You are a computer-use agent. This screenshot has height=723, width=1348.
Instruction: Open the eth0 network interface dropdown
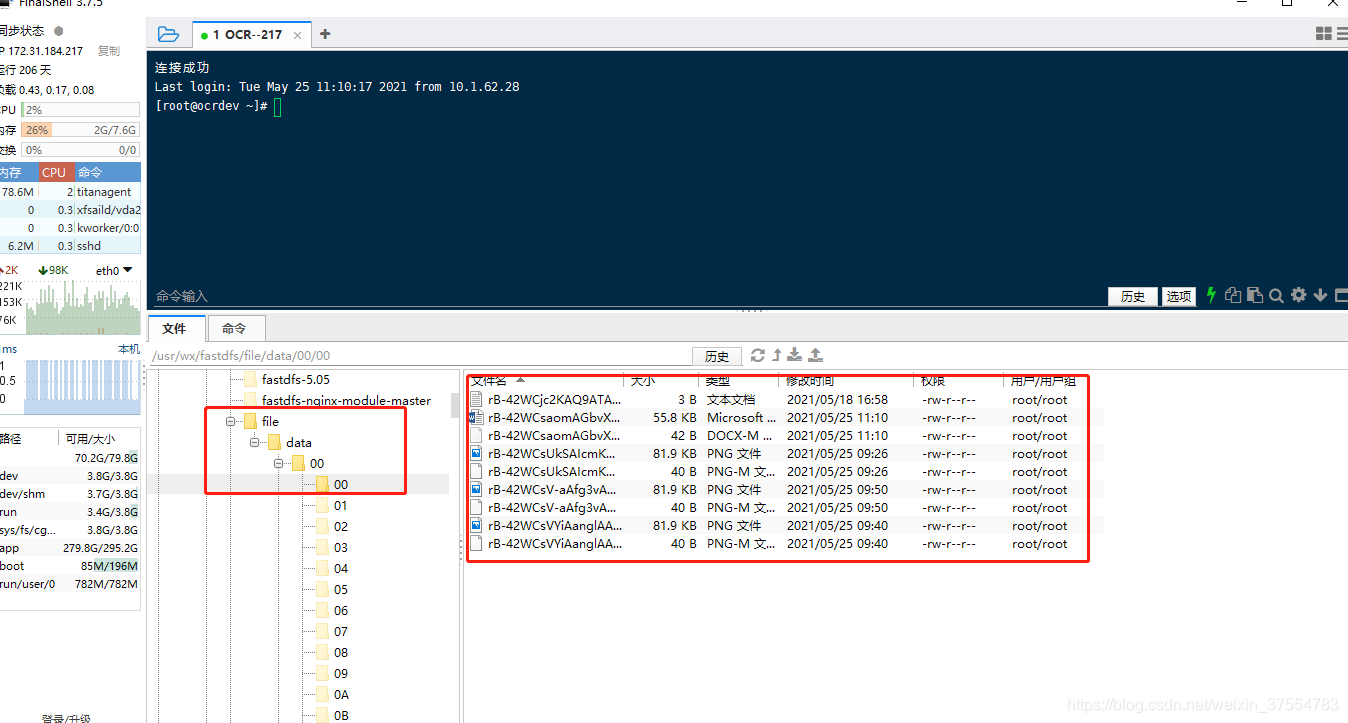pyautogui.click(x=114, y=271)
